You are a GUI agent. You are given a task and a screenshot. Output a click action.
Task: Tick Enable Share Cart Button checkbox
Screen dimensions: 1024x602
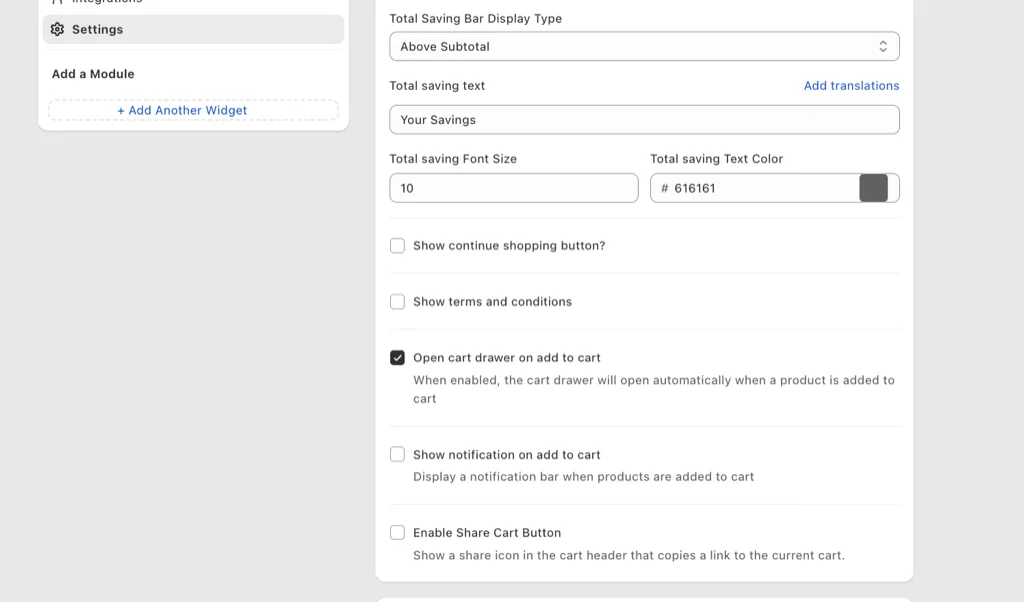coord(397,533)
